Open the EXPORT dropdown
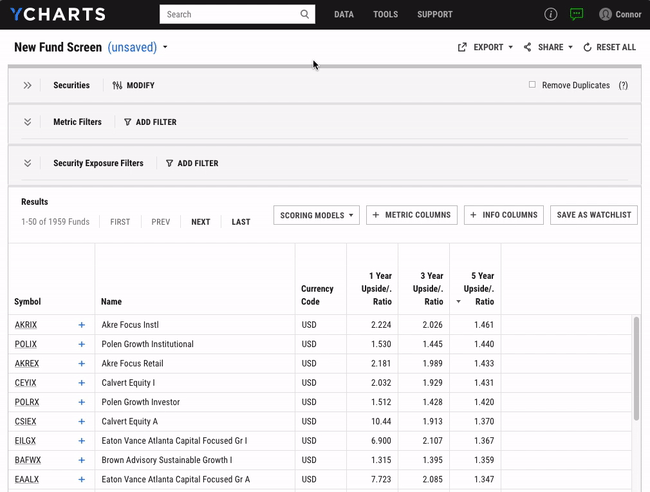The width and height of the screenshot is (650, 492). click(485, 47)
